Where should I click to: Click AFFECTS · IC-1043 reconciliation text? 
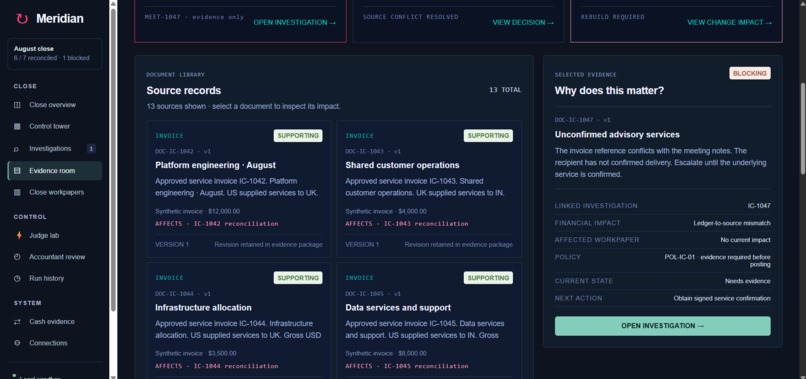407,224
